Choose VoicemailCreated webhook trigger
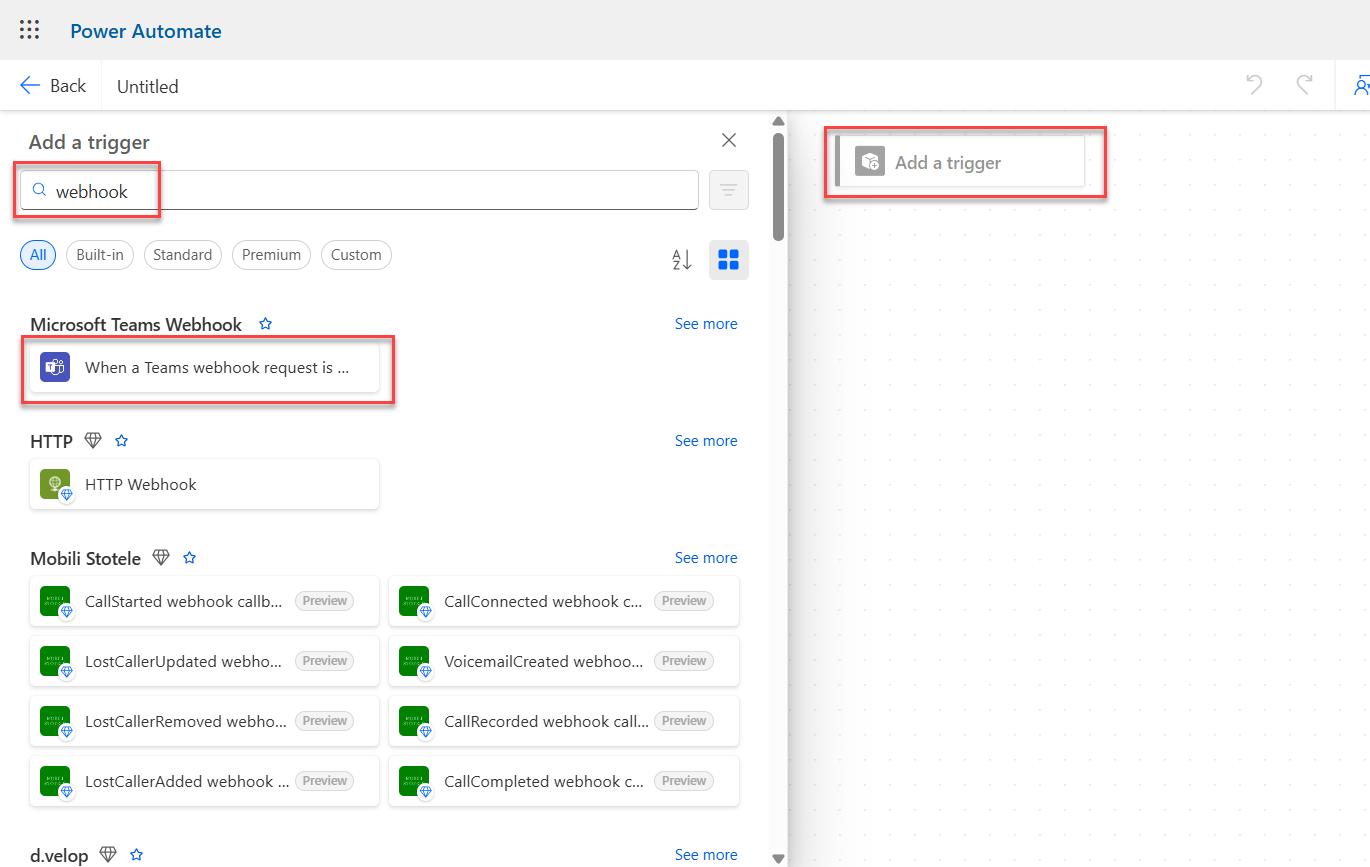 [x=564, y=661]
